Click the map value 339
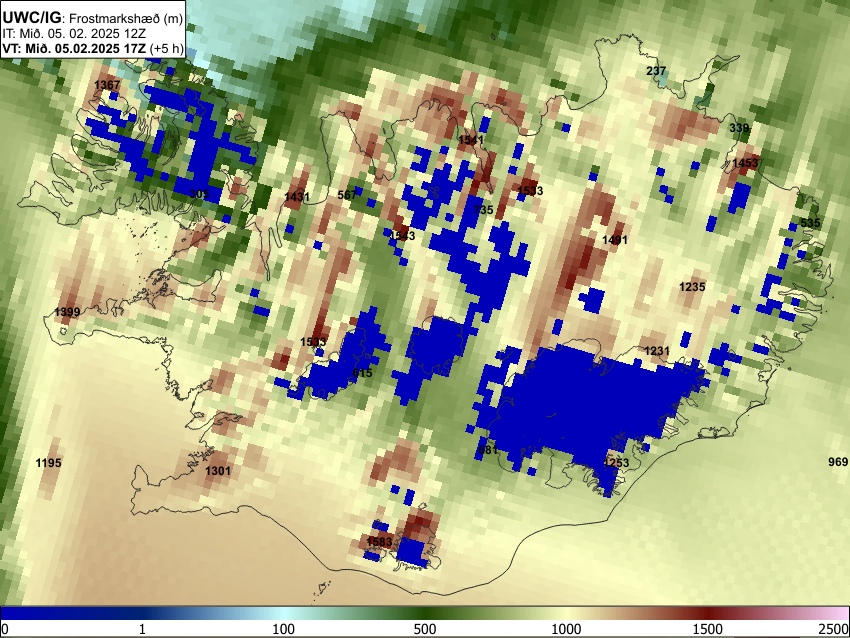The width and height of the screenshot is (850, 638). click(x=739, y=128)
